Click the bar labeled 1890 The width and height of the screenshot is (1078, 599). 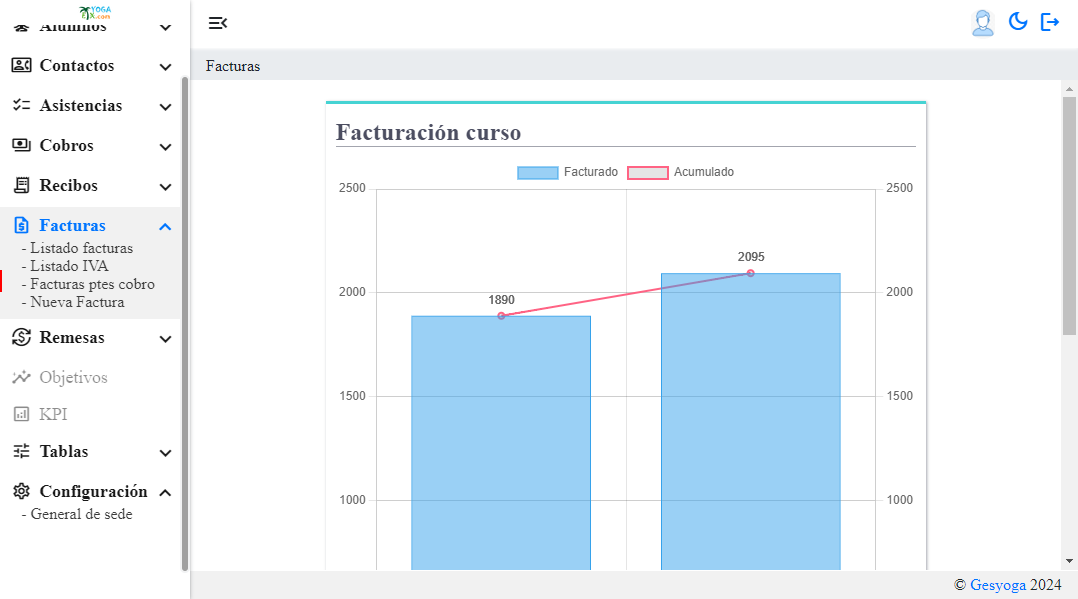tap(501, 443)
